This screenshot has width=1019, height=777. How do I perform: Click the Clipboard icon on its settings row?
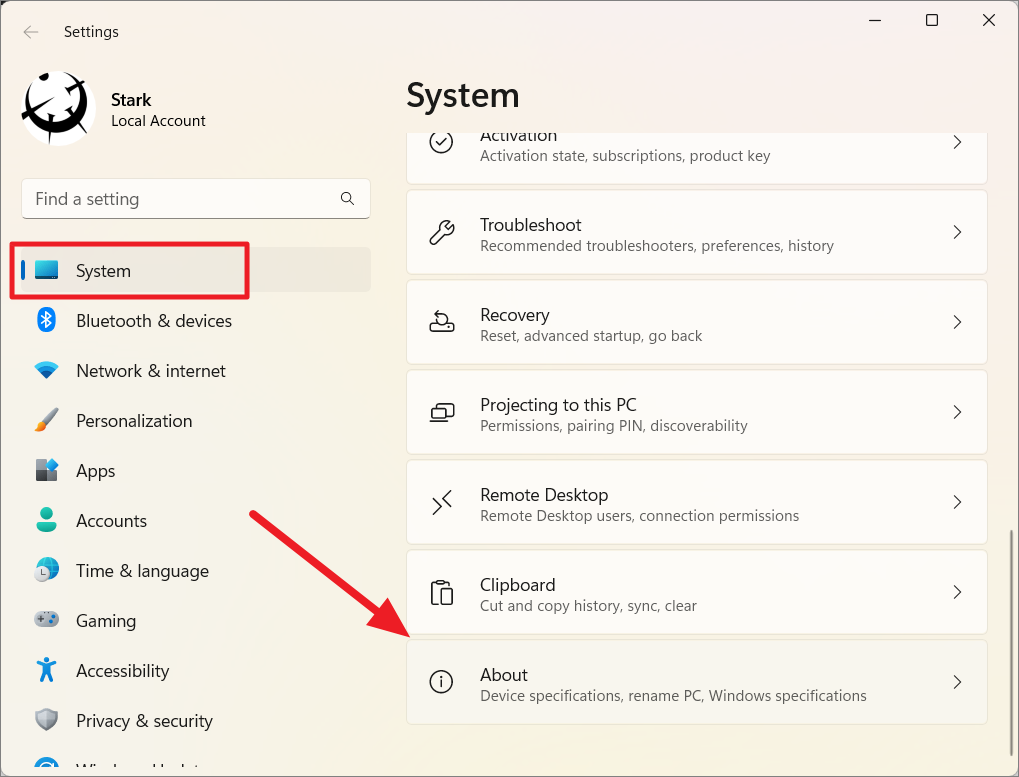point(441,592)
